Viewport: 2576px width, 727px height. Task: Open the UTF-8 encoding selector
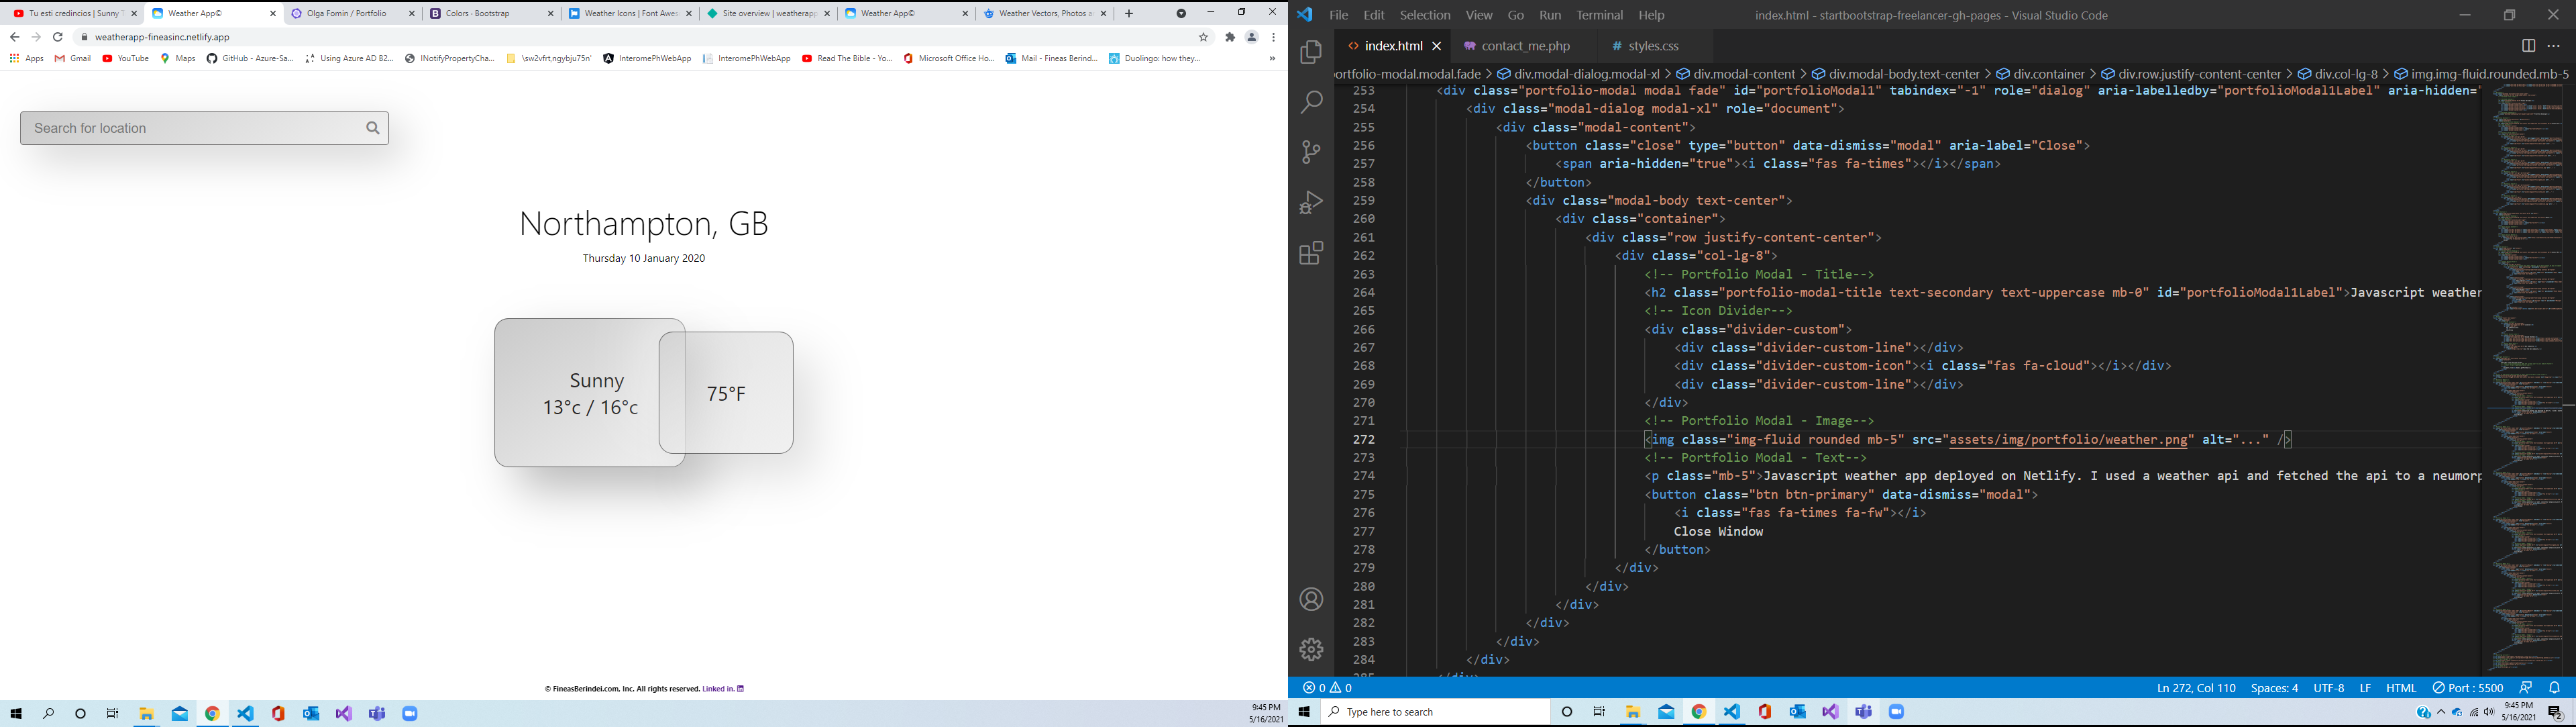2328,688
